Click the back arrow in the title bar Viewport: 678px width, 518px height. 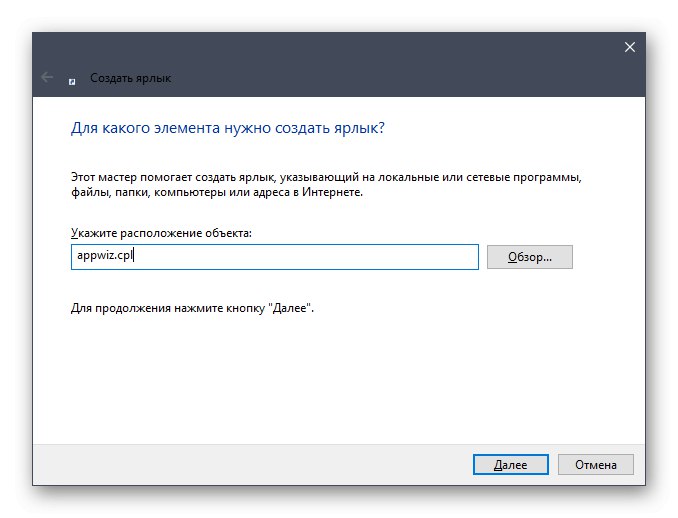tap(47, 77)
